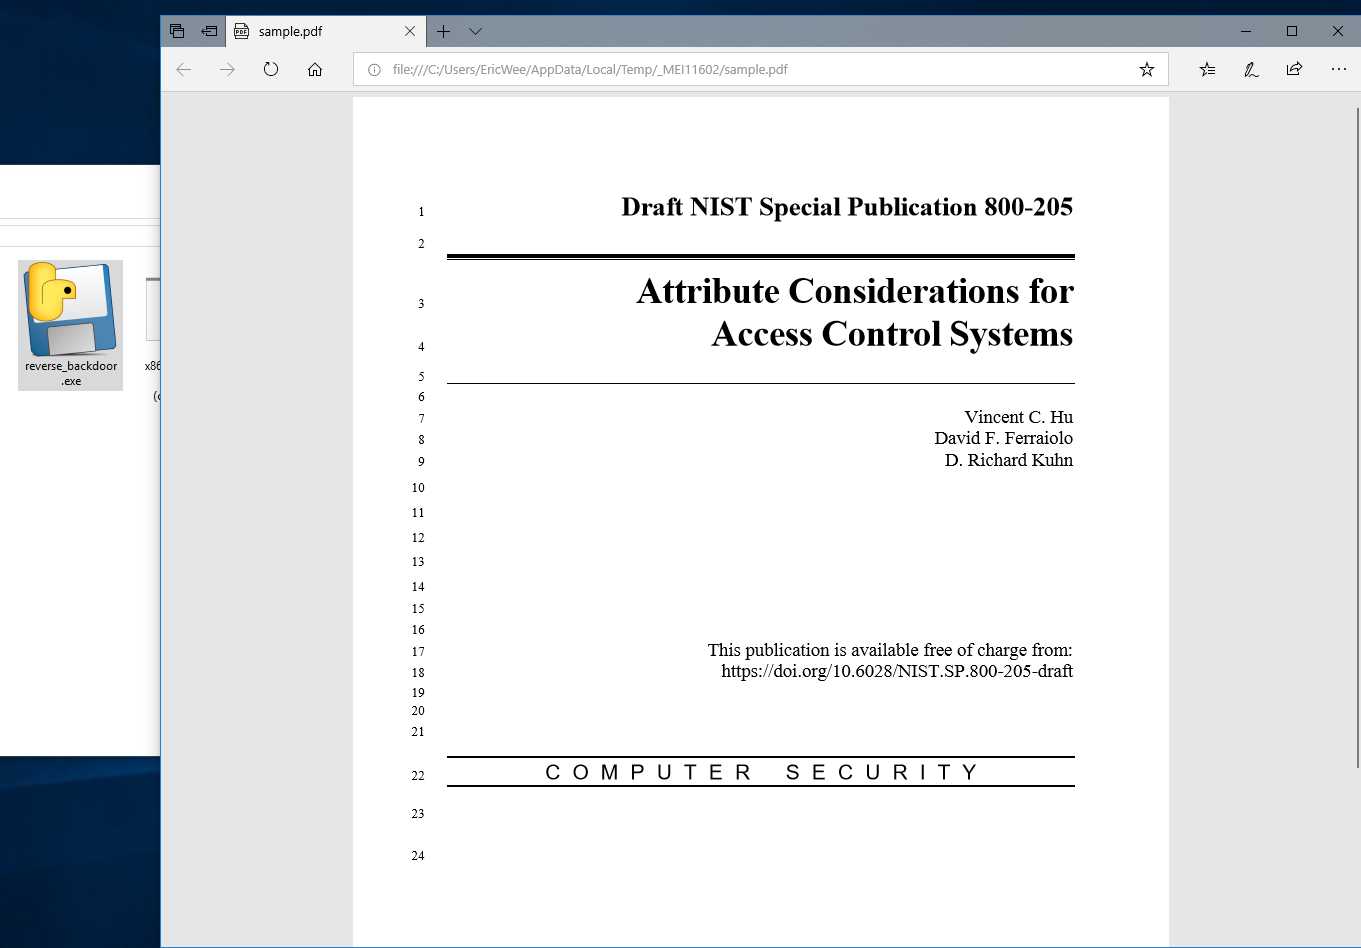The image size is (1361, 948).
Task: Click author name 'David F. Ferraiolo'
Action: pyautogui.click(x=1004, y=438)
